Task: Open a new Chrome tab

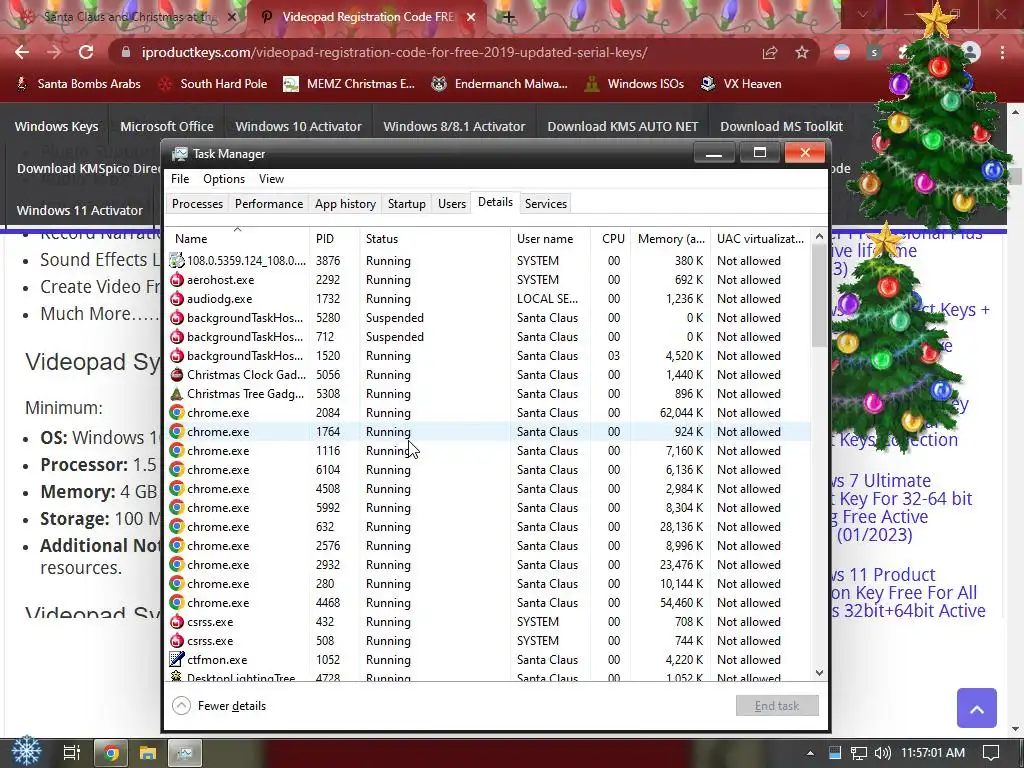Action: [x=508, y=17]
